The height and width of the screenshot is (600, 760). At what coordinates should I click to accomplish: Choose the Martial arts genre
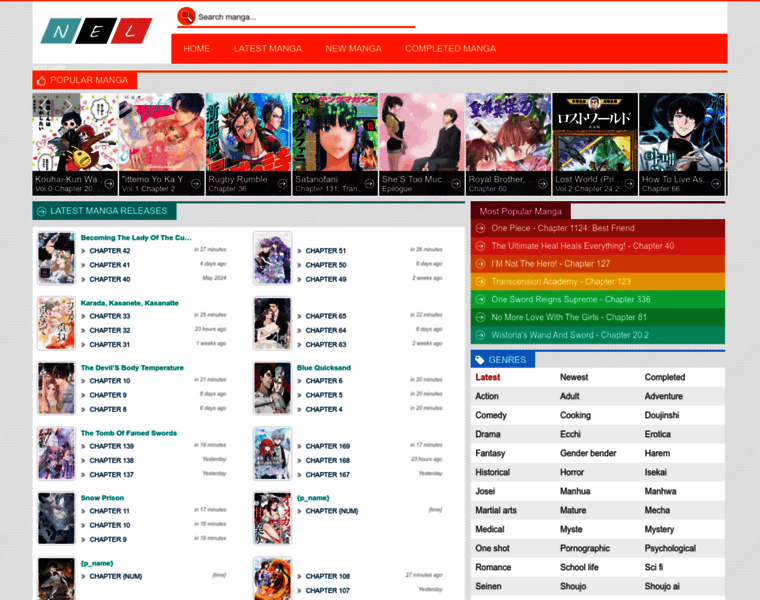[496, 510]
